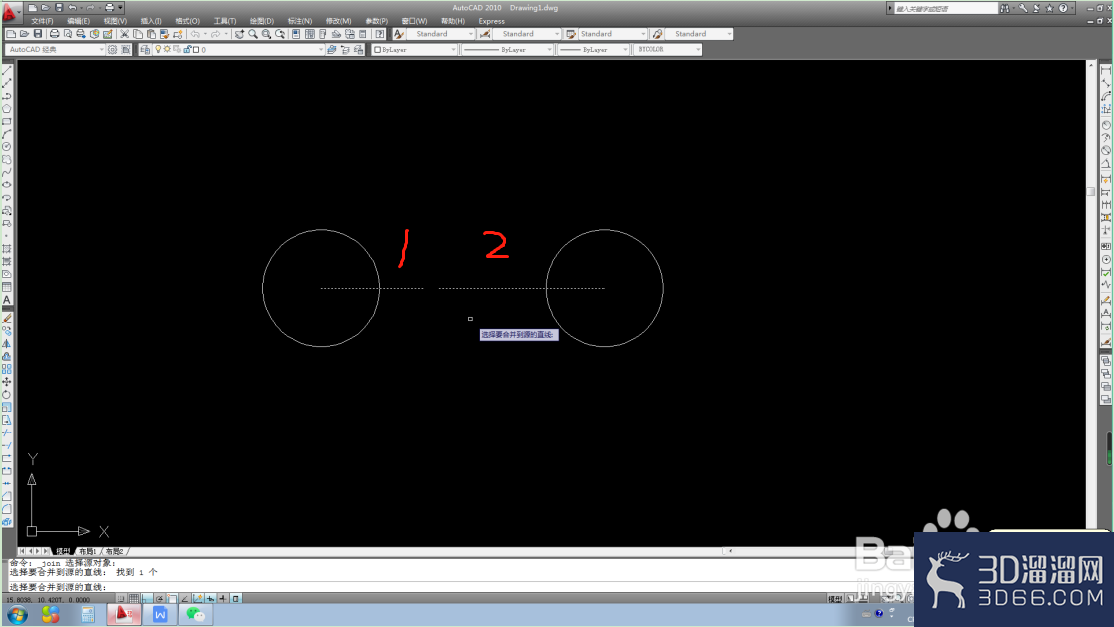This screenshot has width=1114, height=627.
Task: Toggle Ortho mode in status bar
Action: coord(147,599)
